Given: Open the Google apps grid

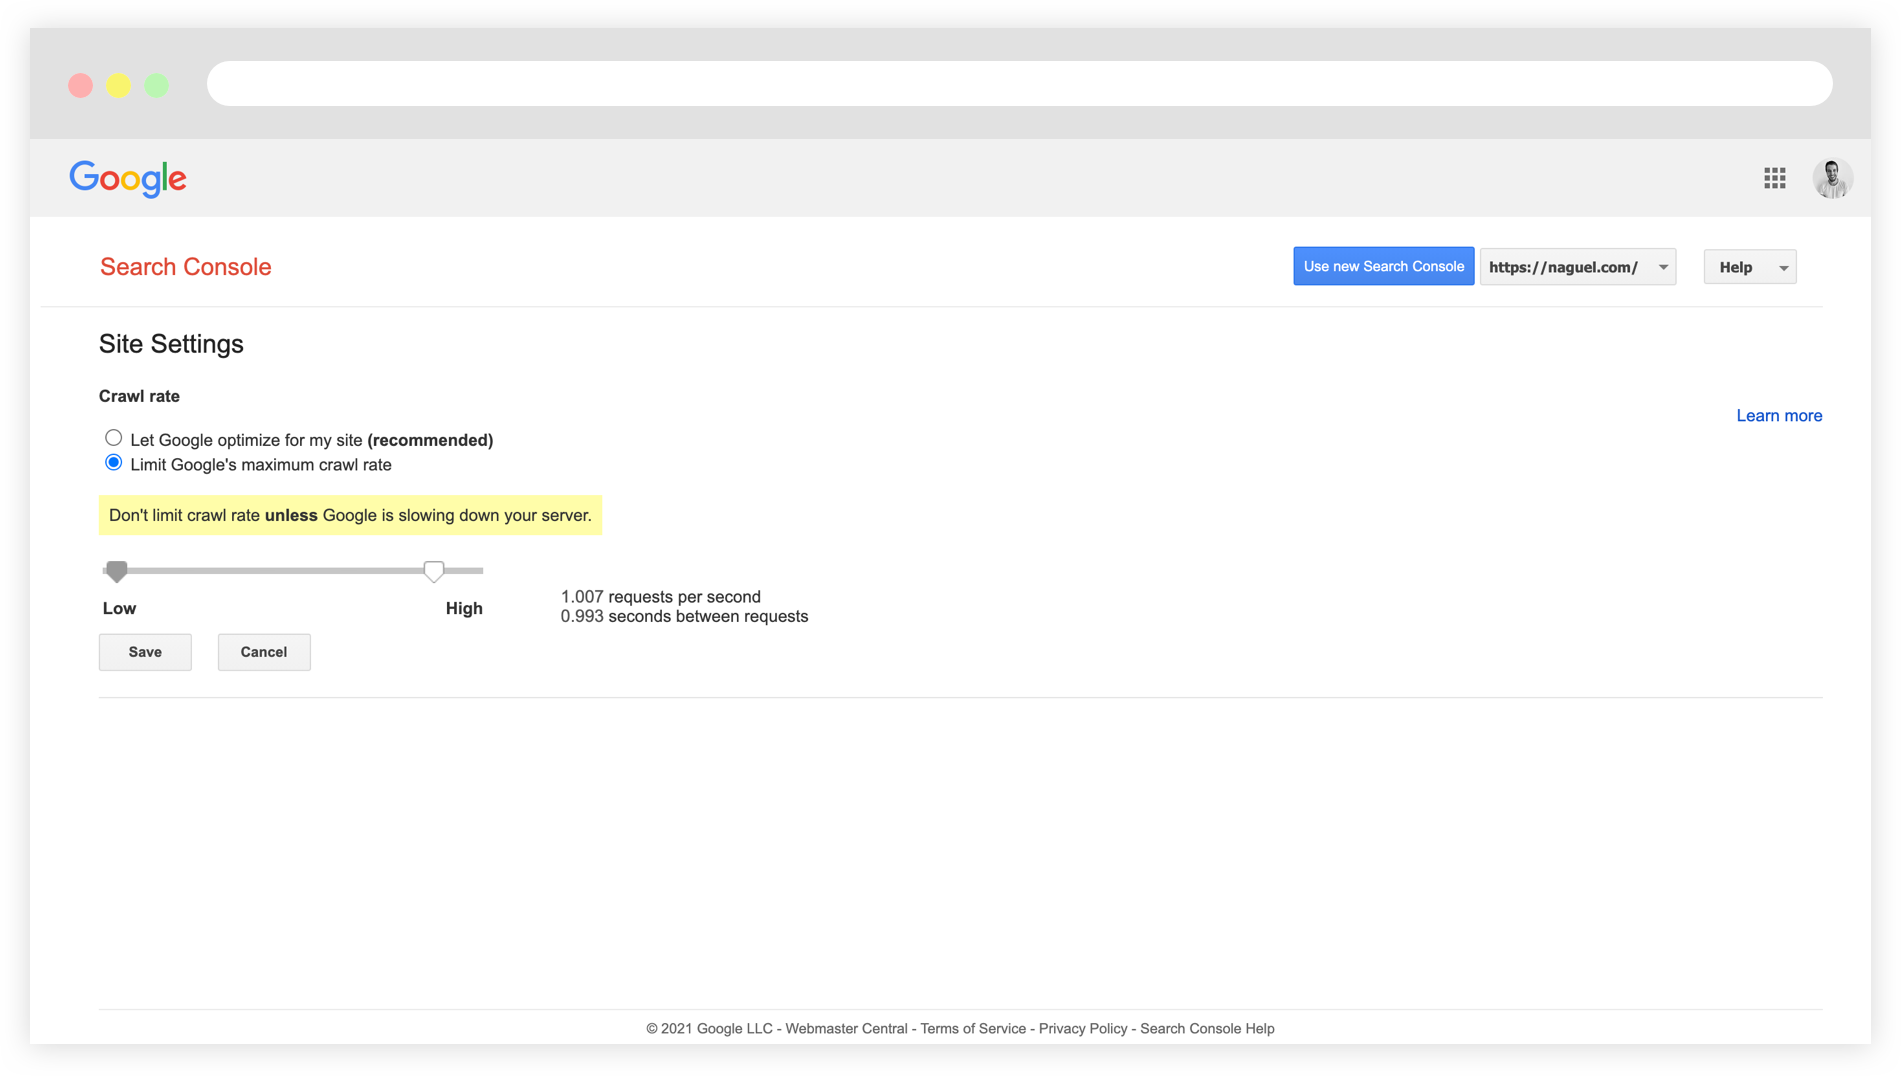Looking at the screenshot, I should (1774, 178).
